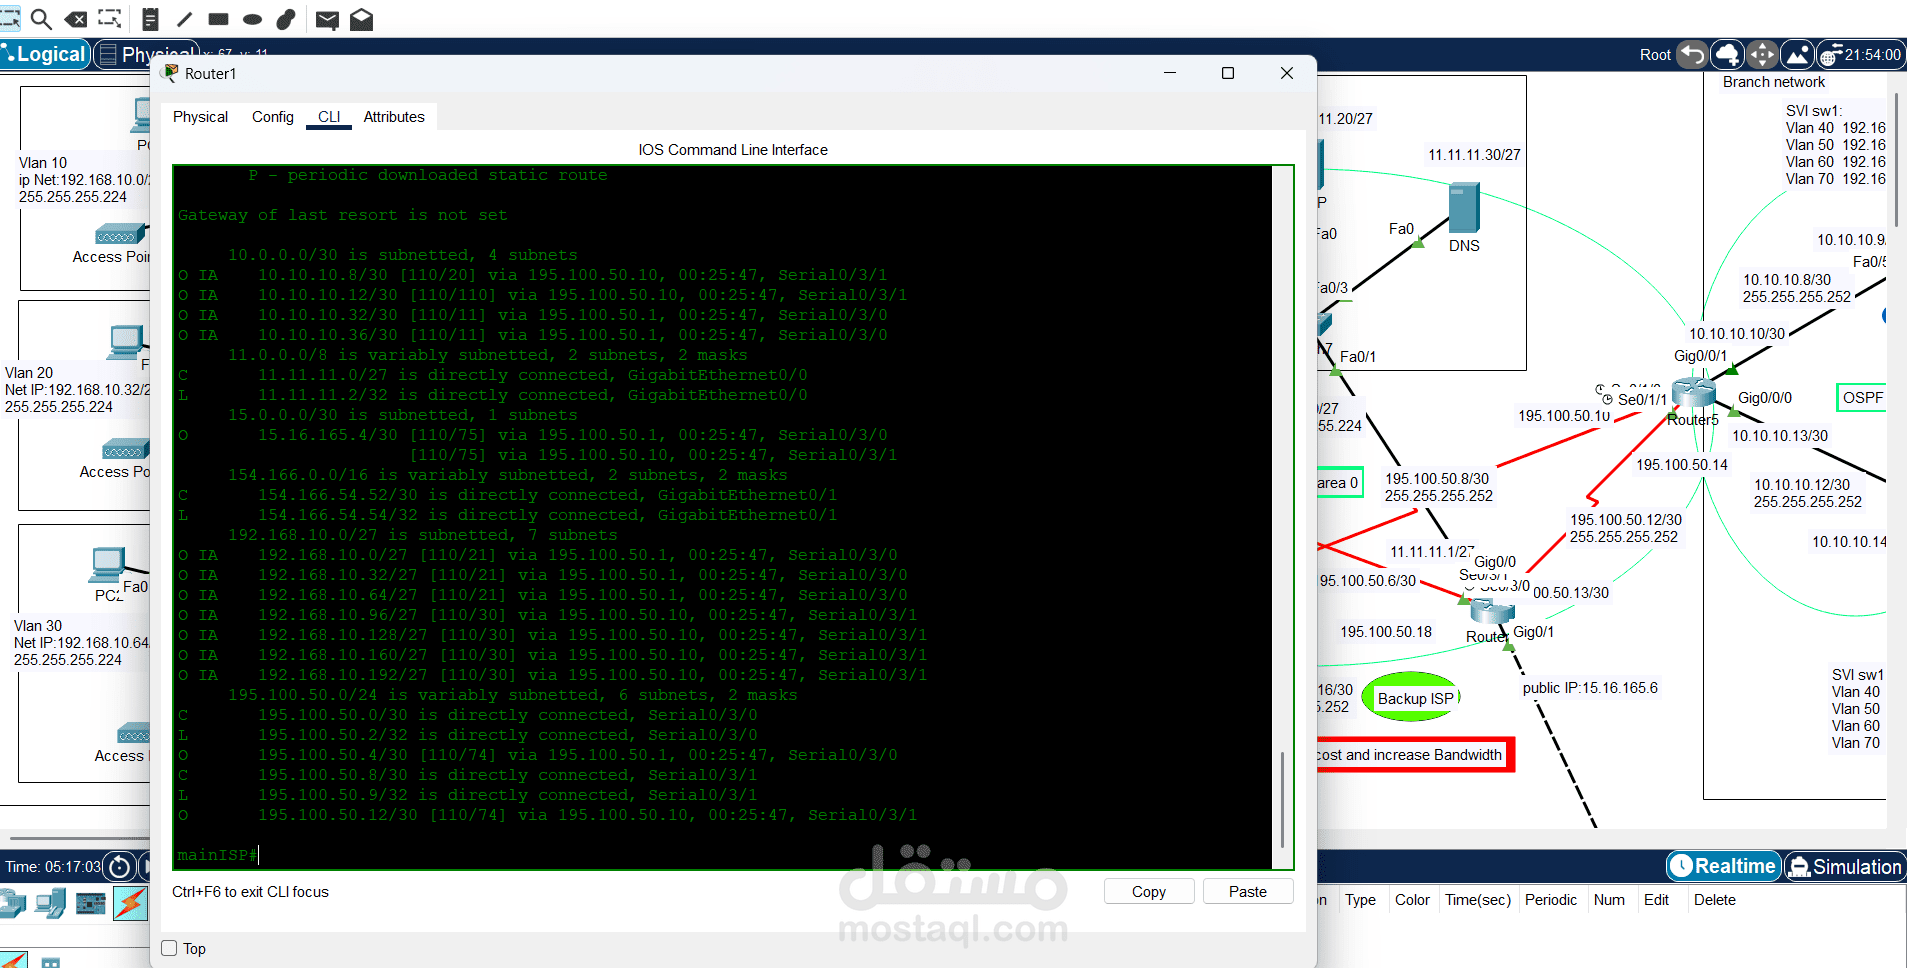Open the Environment clock showing 21:54:00
The width and height of the screenshot is (1907, 968).
click(x=1860, y=54)
